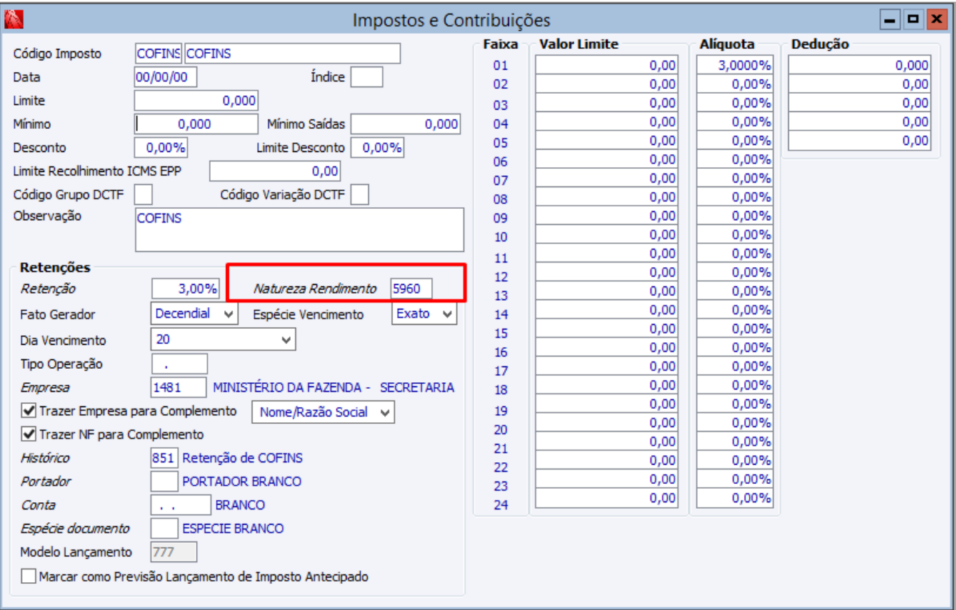
Task: Click the Limite value field
Action: pyautogui.click(x=196, y=101)
